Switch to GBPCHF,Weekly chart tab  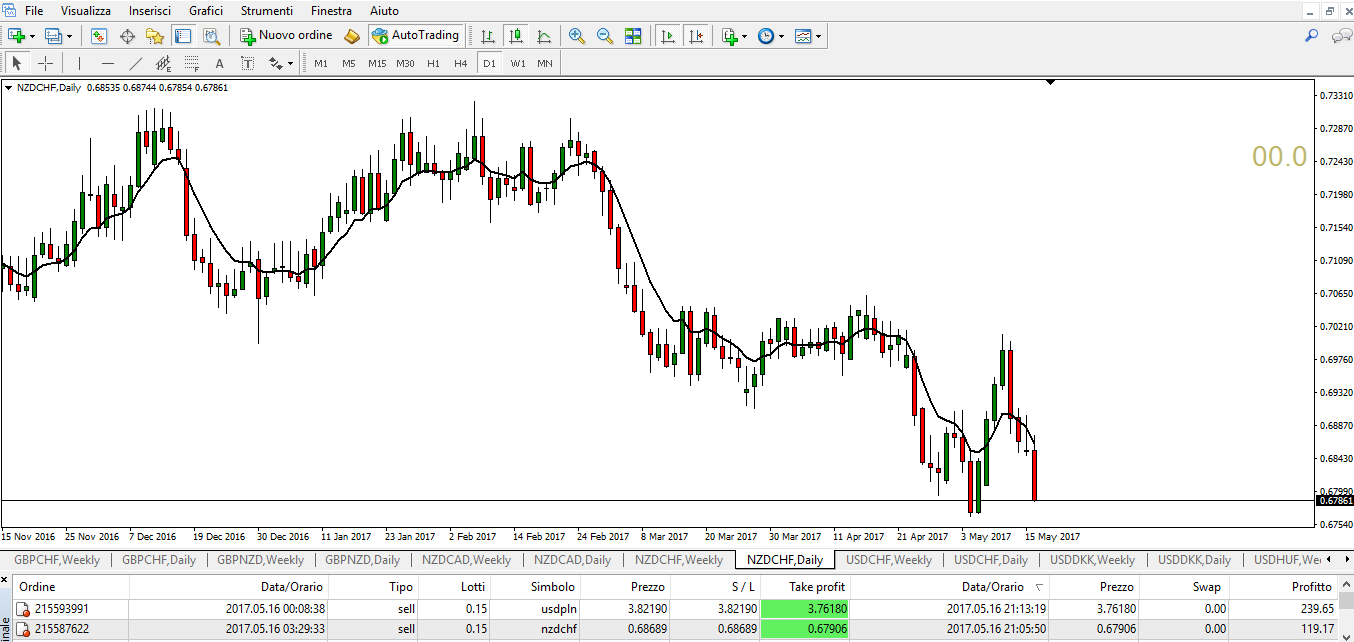click(57, 560)
